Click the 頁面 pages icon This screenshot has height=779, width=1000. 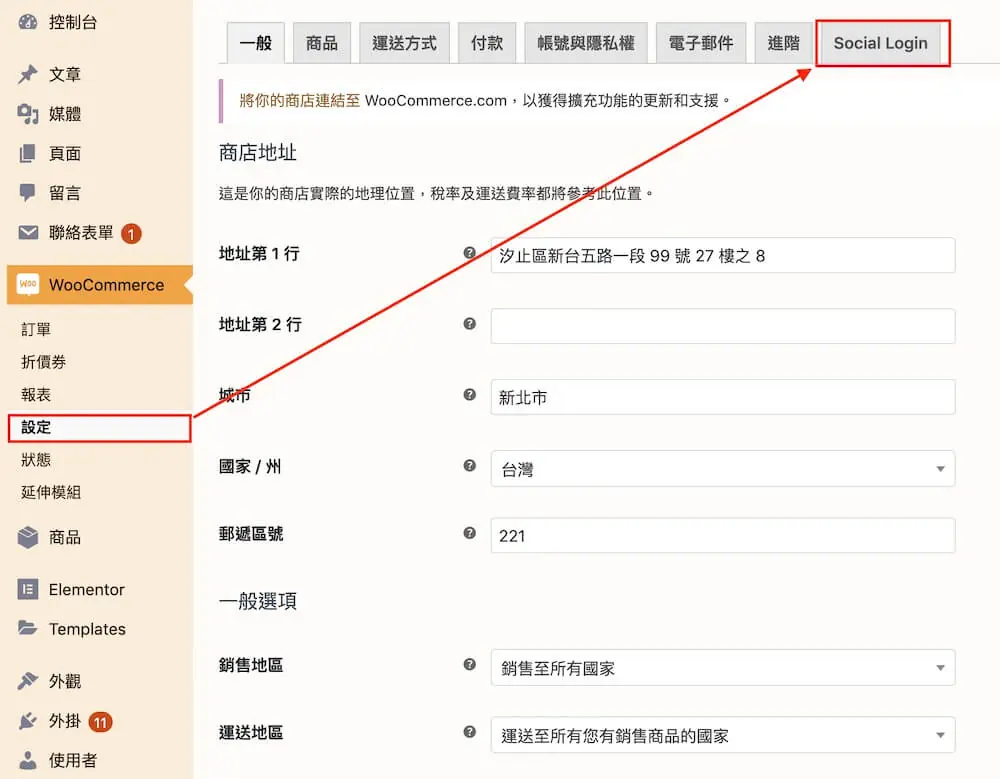(x=28, y=153)
